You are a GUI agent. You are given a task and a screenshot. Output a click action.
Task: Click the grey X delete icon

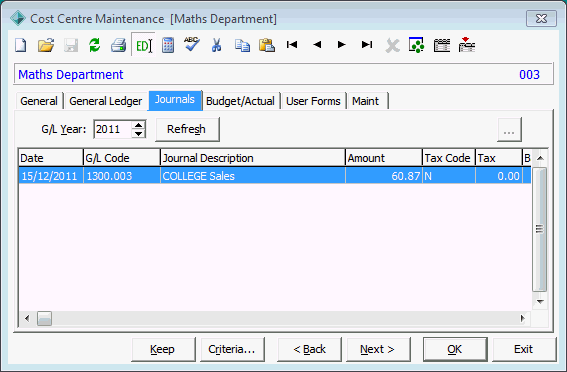coord(392,46)
